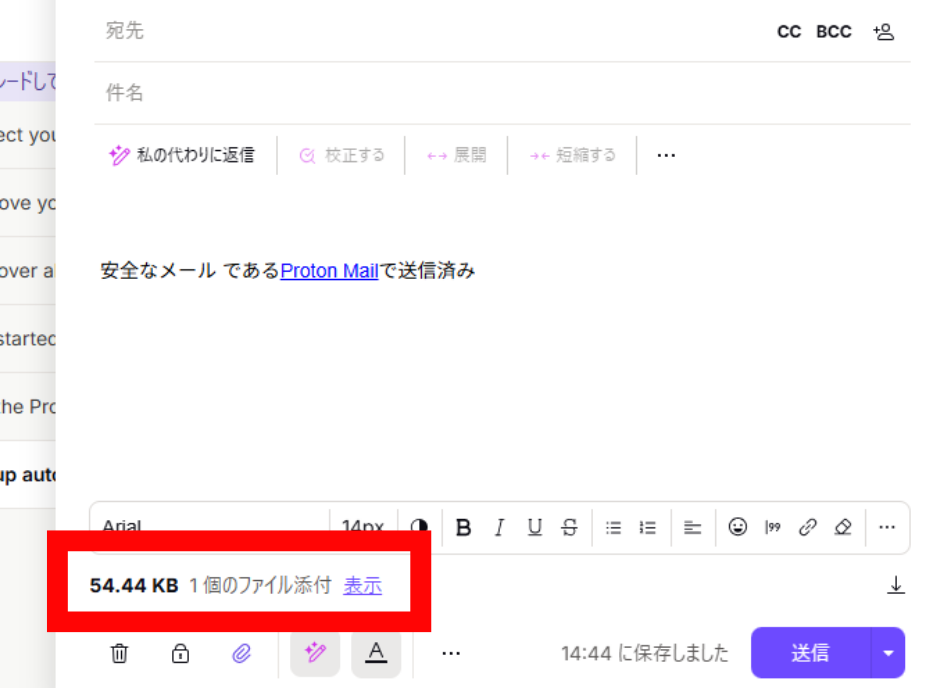
Task: Insert a link using the chain icon
Action: pos(807,528)
